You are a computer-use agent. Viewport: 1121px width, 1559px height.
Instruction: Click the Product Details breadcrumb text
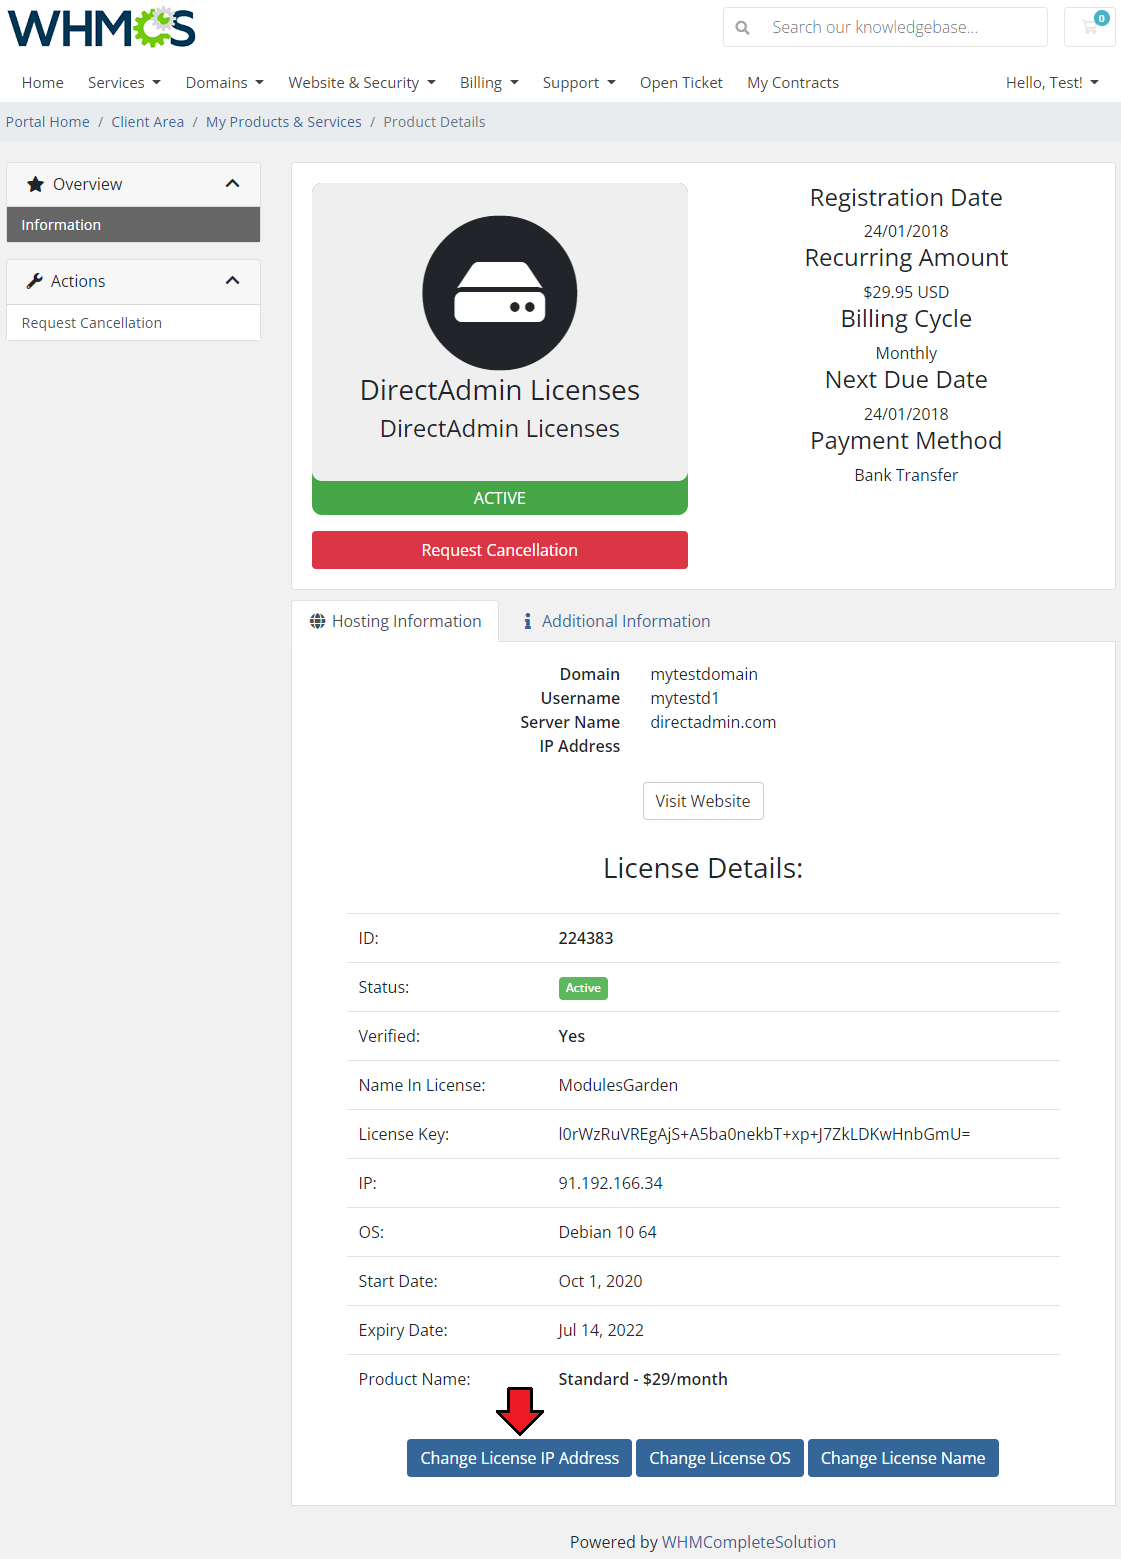pyautogui.click(x=434, y=122)
